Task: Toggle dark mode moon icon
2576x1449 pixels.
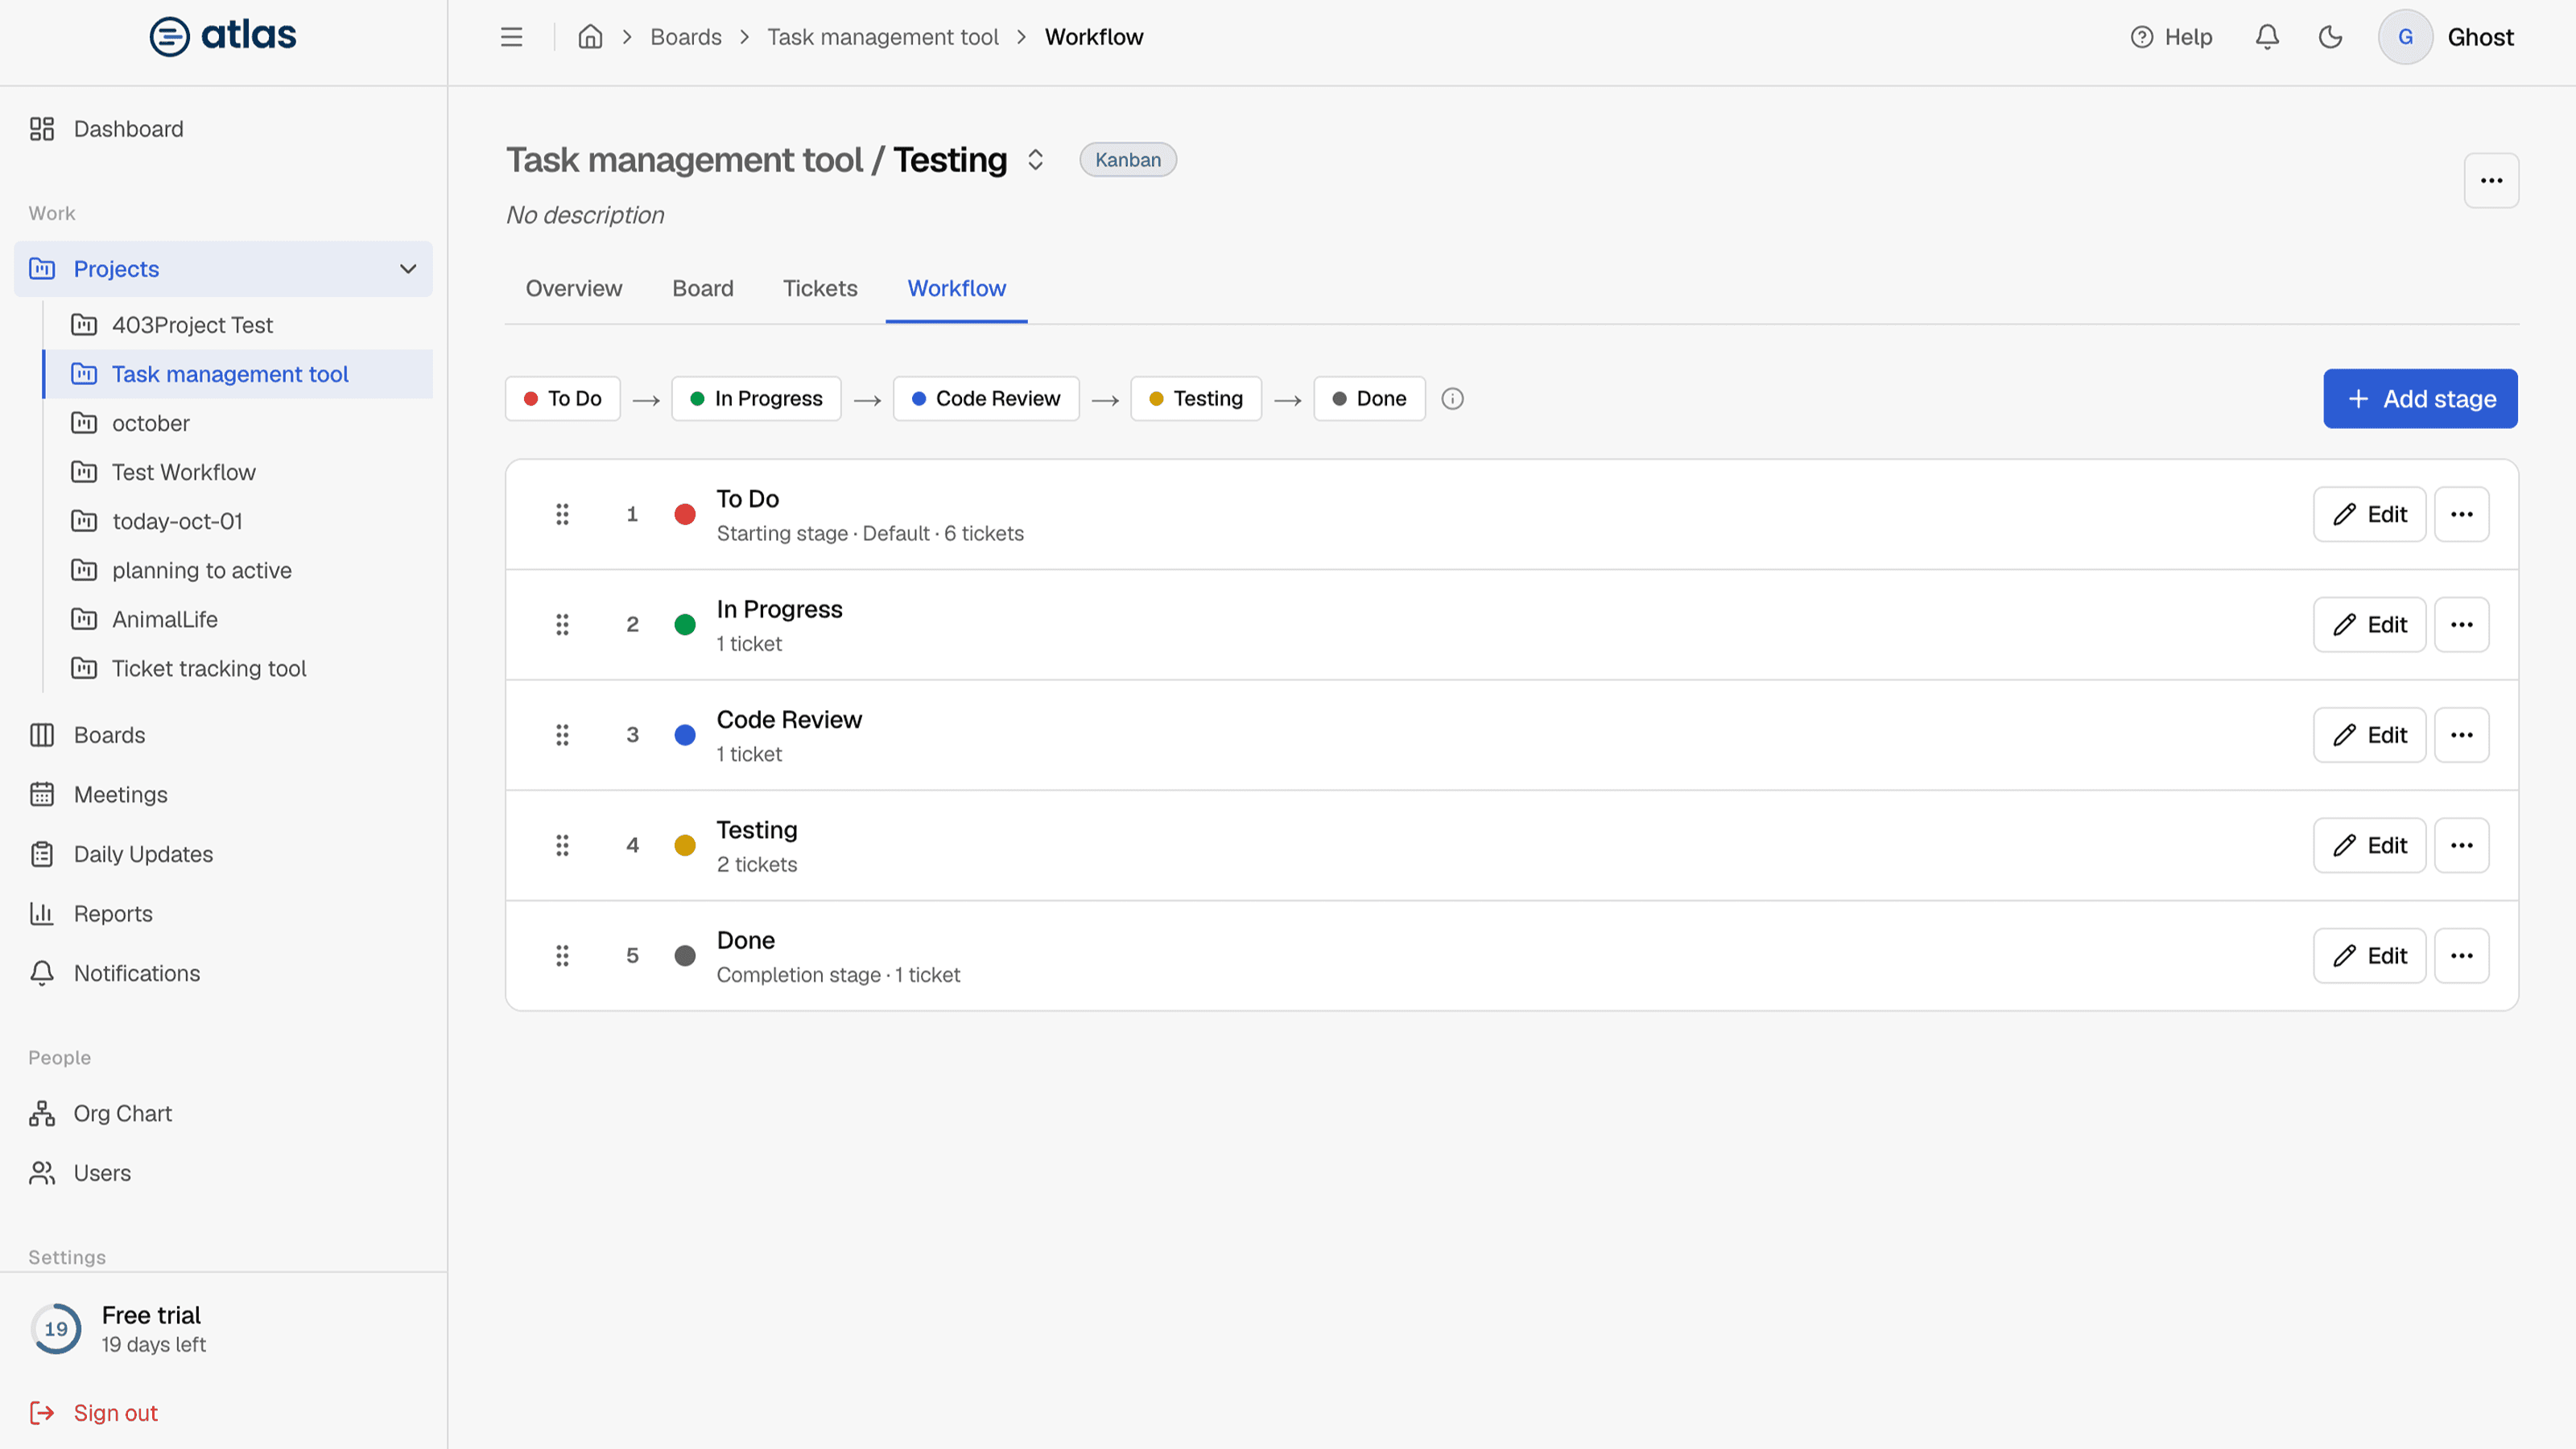Action: tap(2330, 37)
